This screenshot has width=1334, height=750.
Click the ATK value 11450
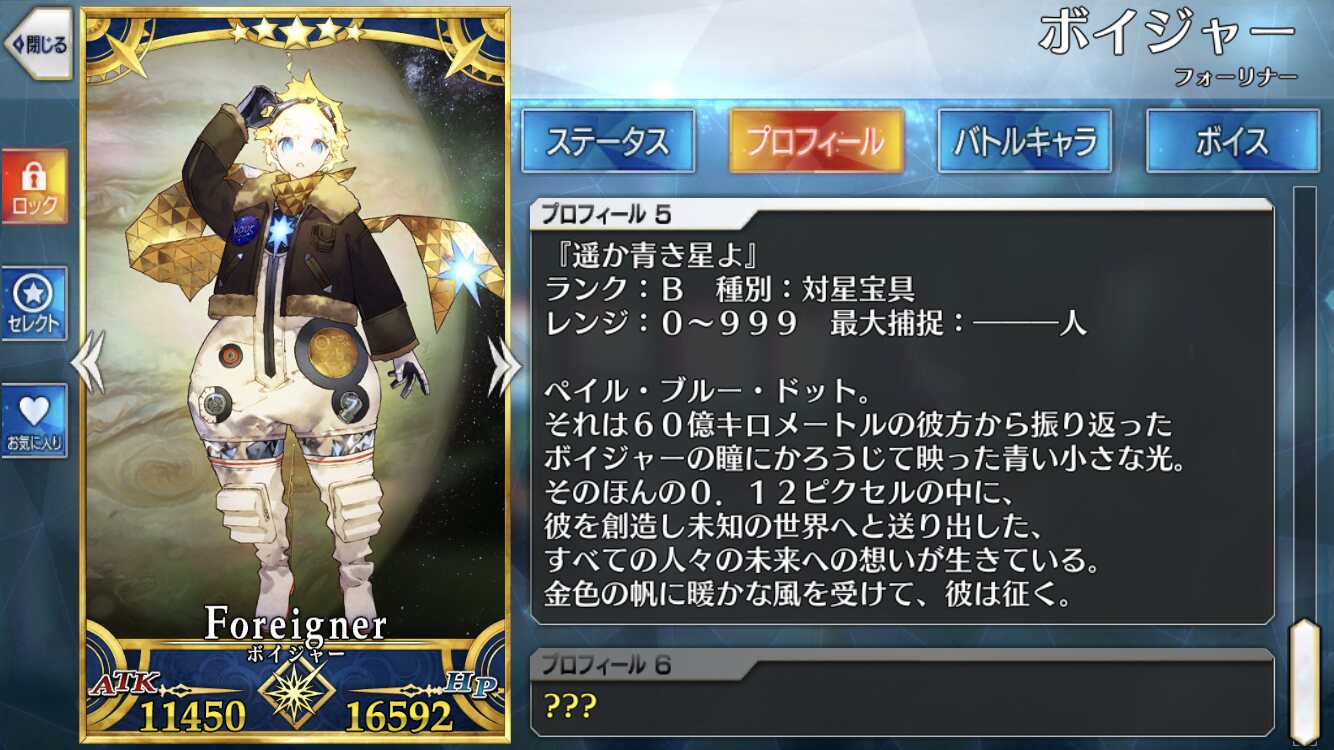(x=192, y=715)
